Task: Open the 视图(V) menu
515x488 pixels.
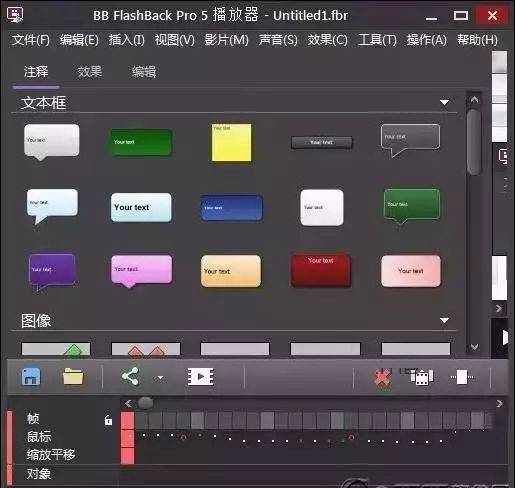Action: (x=175, y=40)
